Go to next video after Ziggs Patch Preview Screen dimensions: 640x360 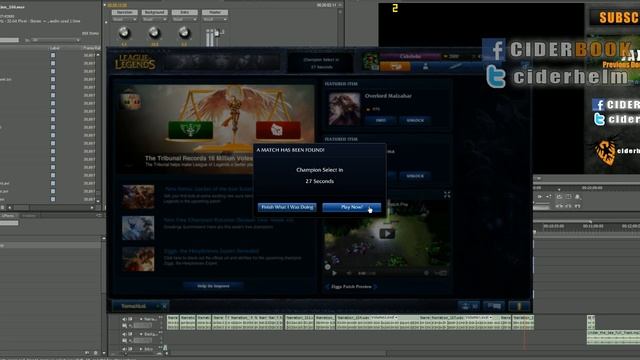375,287
